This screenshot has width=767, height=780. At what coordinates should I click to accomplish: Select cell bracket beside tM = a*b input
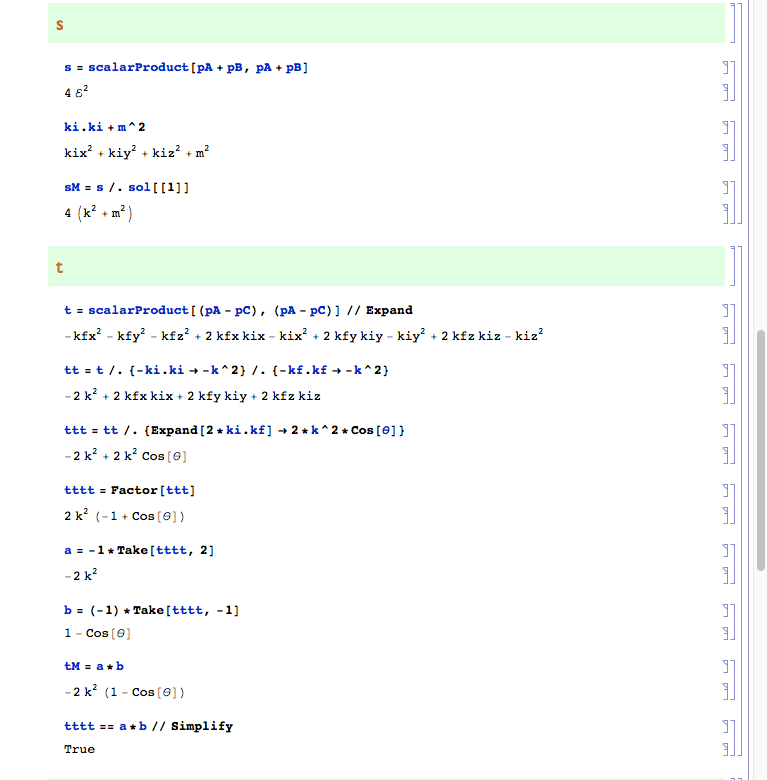point(726,666)
